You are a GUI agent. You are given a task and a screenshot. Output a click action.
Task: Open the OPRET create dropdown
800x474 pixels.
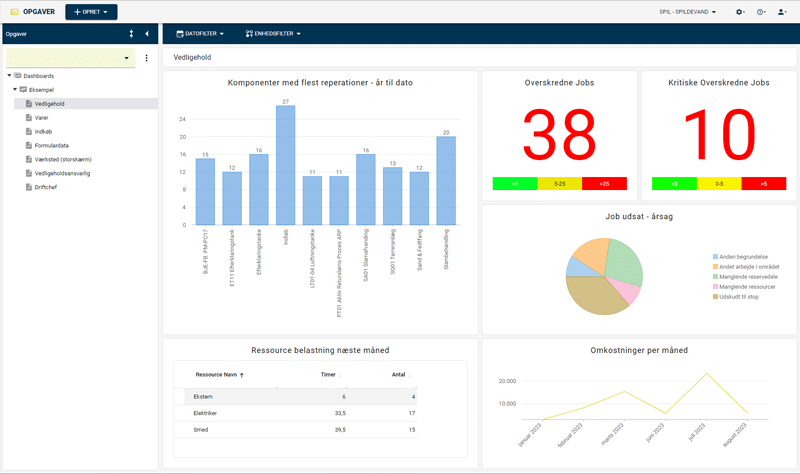click(91, 12)
